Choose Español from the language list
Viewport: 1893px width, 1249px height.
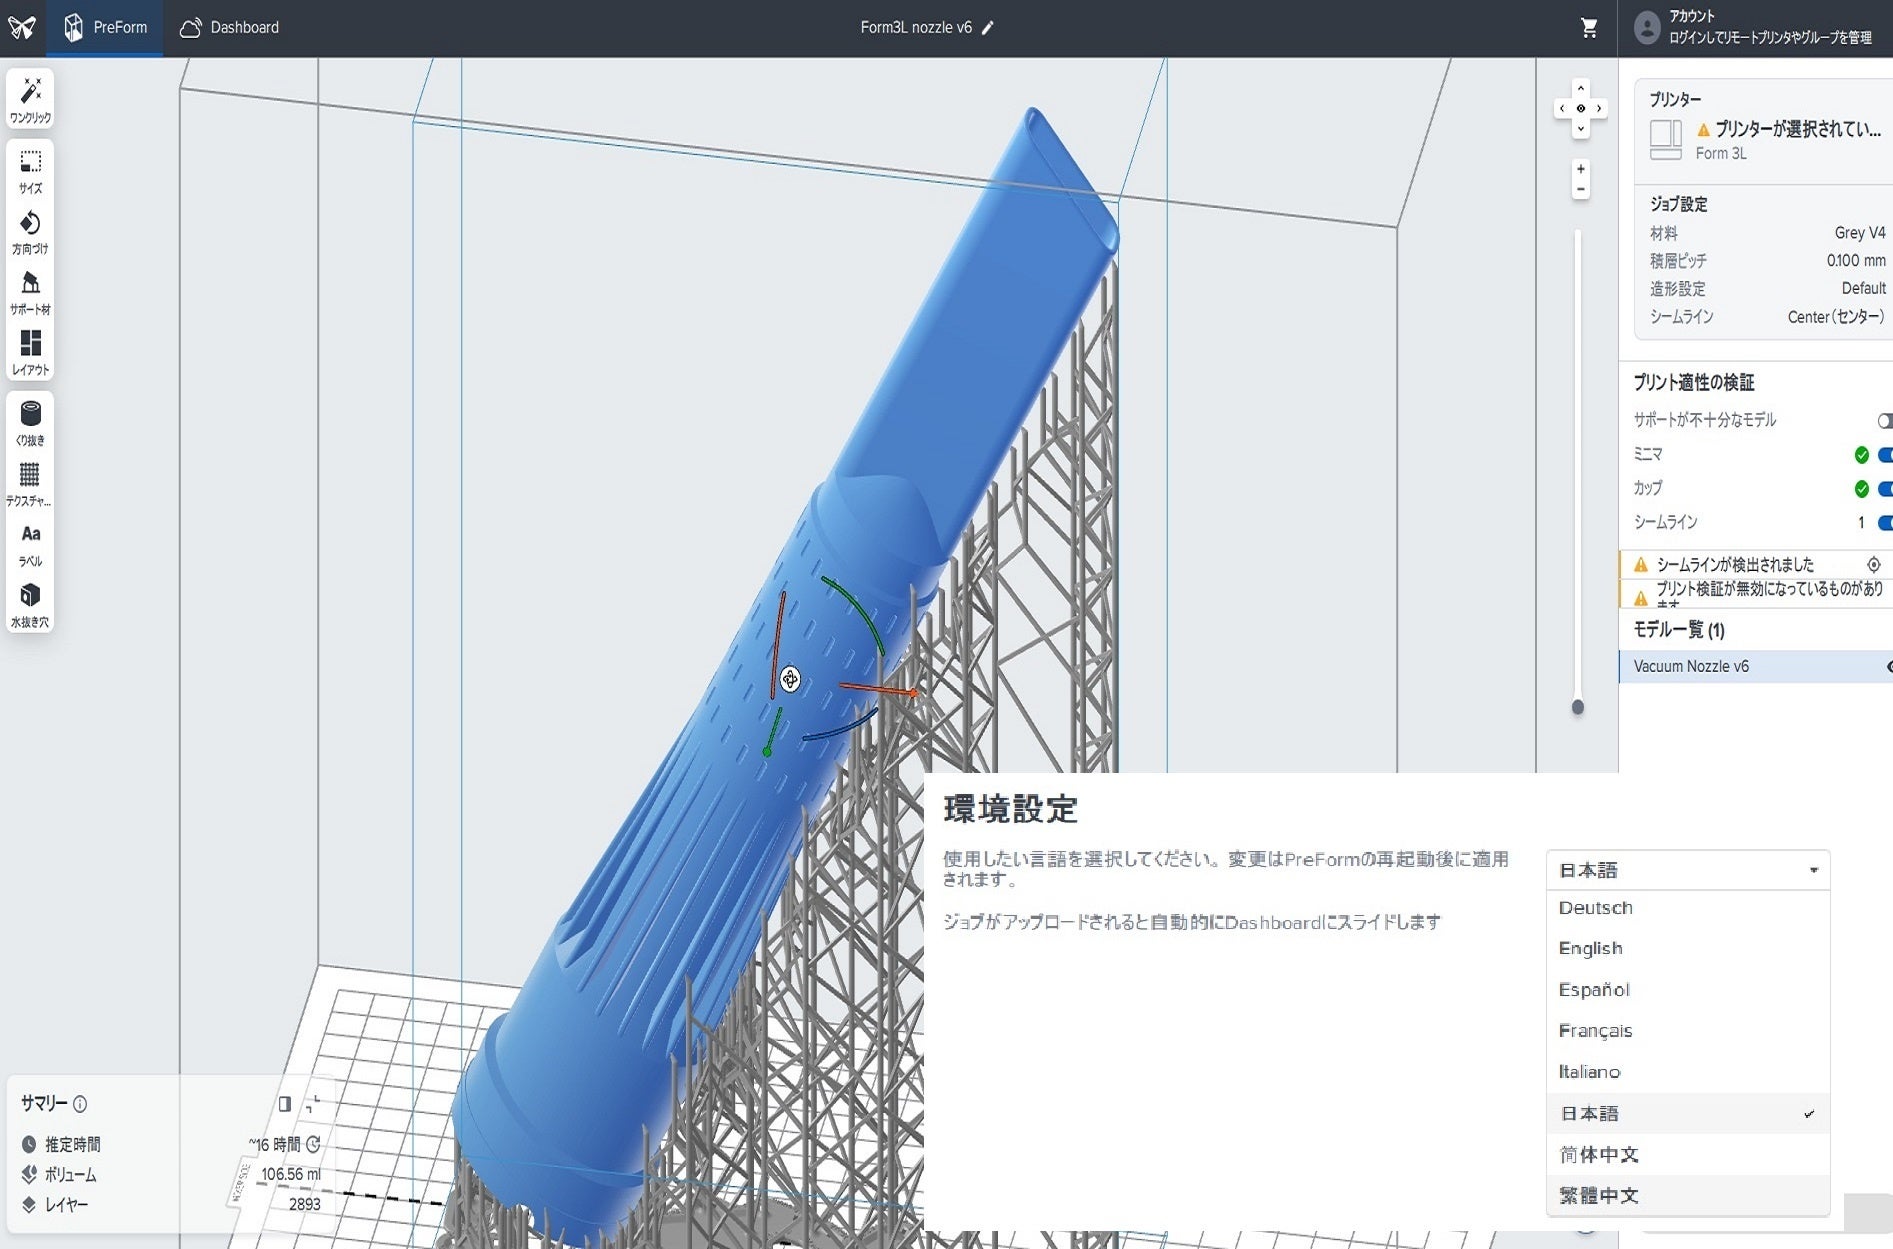click(x=1688, y=990)
